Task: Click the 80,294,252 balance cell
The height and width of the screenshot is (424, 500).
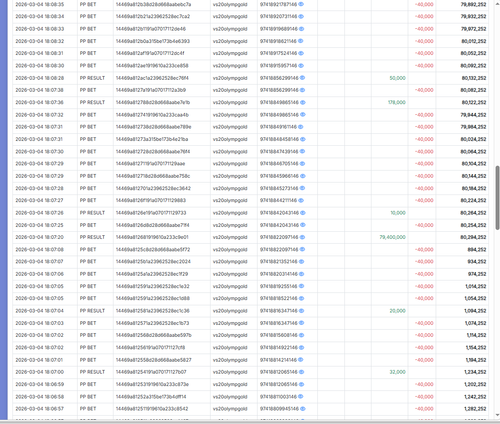Action: [x=473, y=237]
